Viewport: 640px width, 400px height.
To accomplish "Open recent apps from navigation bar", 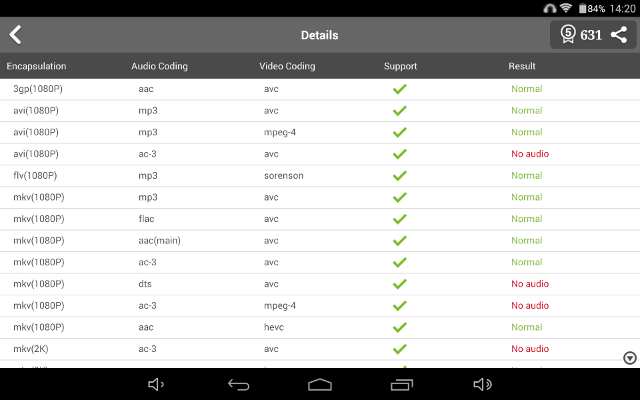I will (402, 384).
